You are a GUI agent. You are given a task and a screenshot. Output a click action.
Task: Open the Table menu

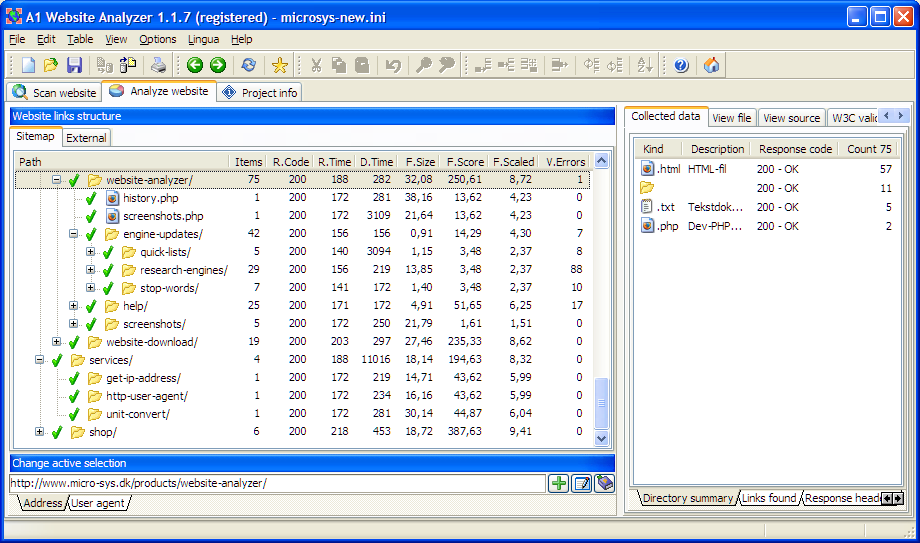tap(80, 39)
